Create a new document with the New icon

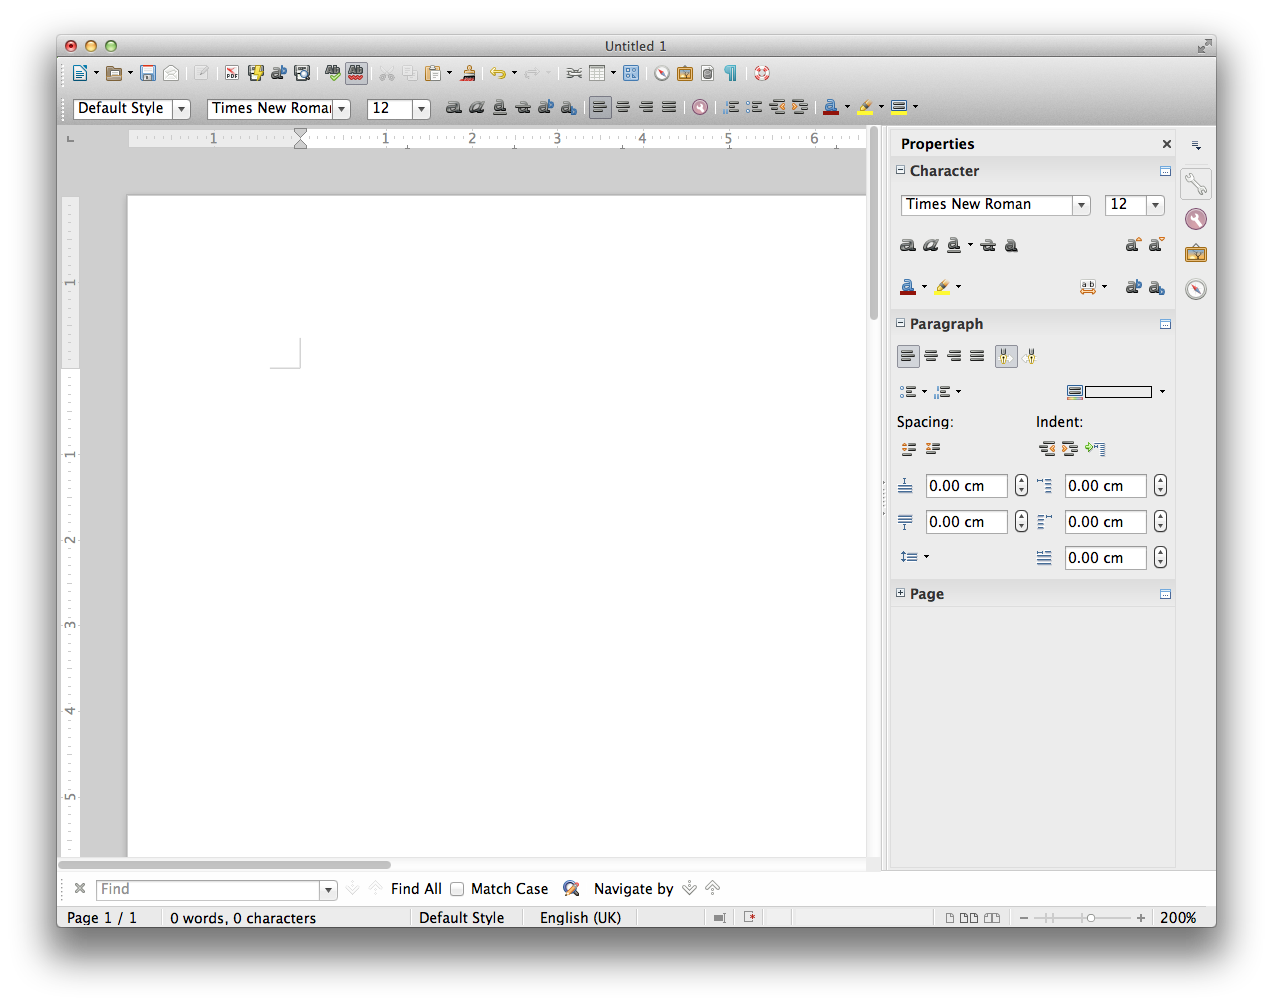(x=80, y=73)
